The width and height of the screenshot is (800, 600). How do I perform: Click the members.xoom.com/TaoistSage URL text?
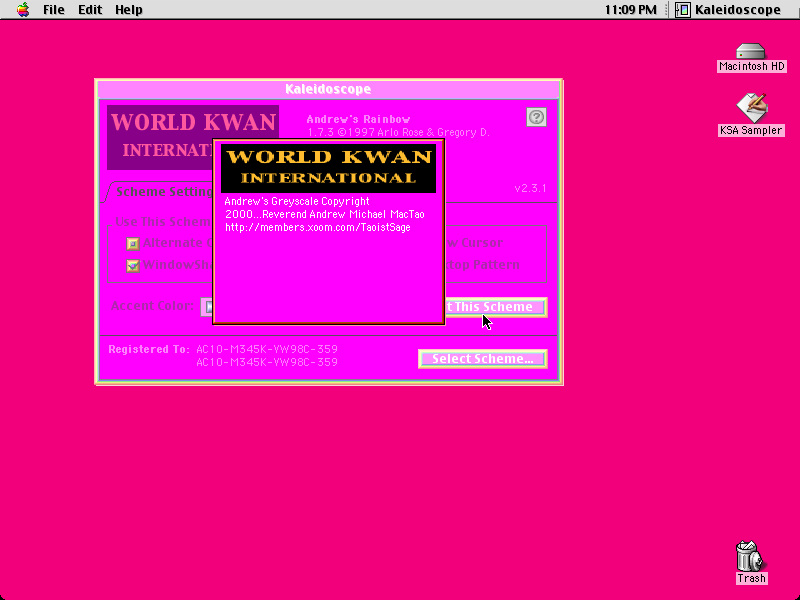pyautogui.click(x=318, y=228)
